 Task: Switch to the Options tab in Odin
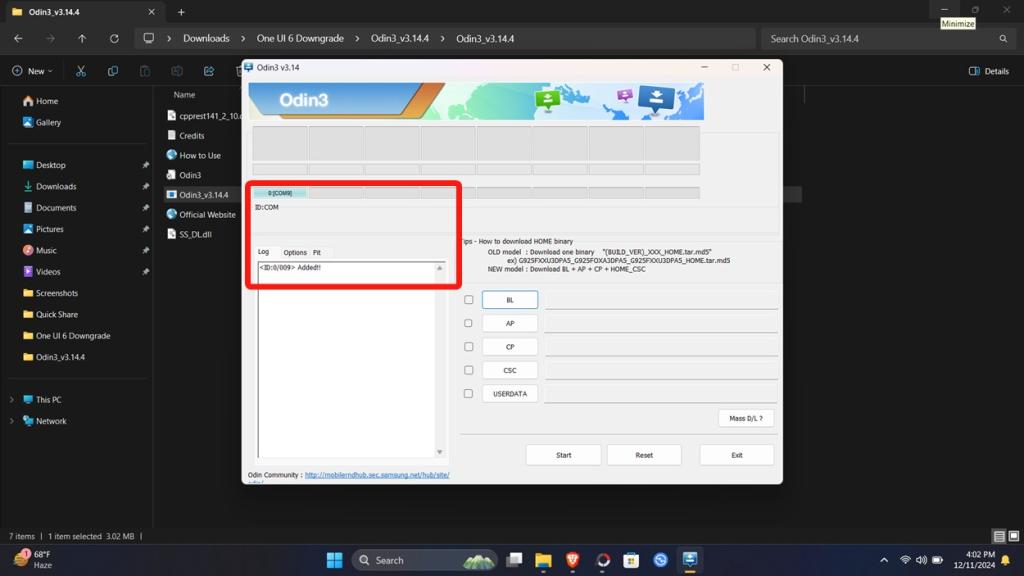coord(295,252)
